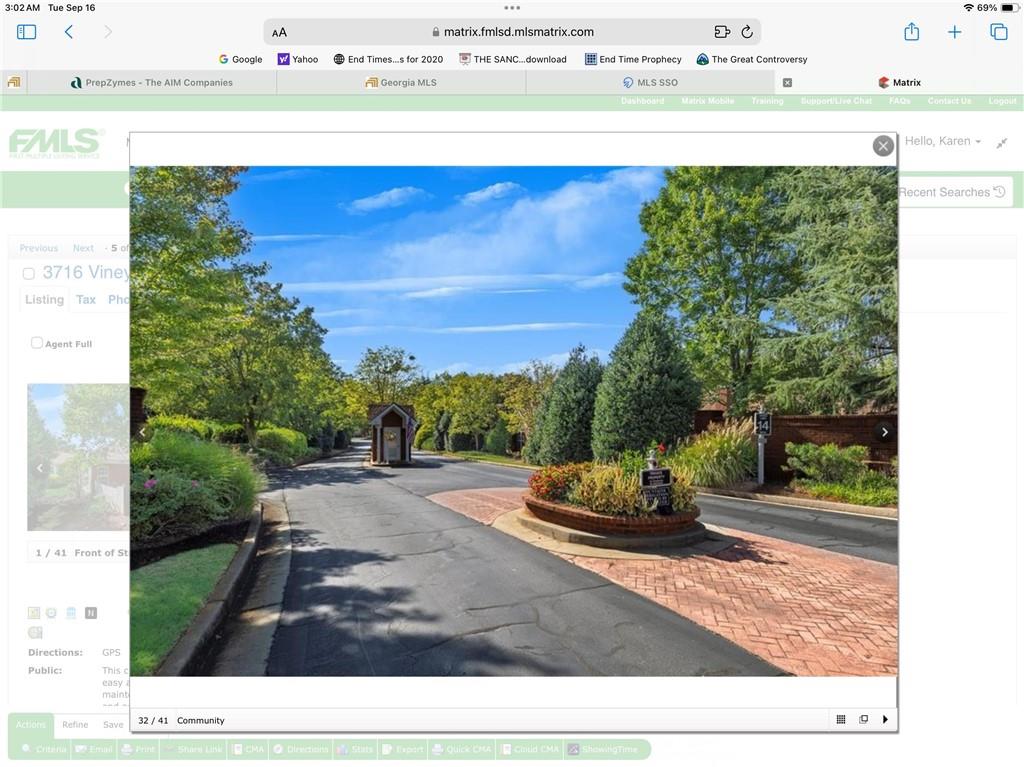Close the photo viewer popup
Image resolution: width=1024 pixels, height=767 pixels.
click(883, 146)
